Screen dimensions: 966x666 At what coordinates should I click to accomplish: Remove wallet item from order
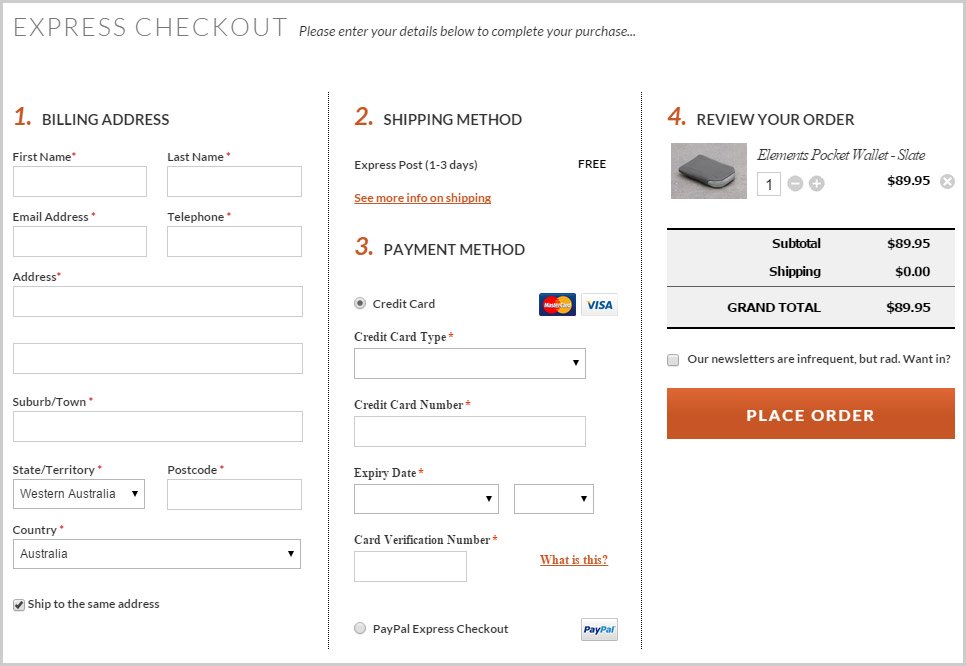click(x=947, y=181)
